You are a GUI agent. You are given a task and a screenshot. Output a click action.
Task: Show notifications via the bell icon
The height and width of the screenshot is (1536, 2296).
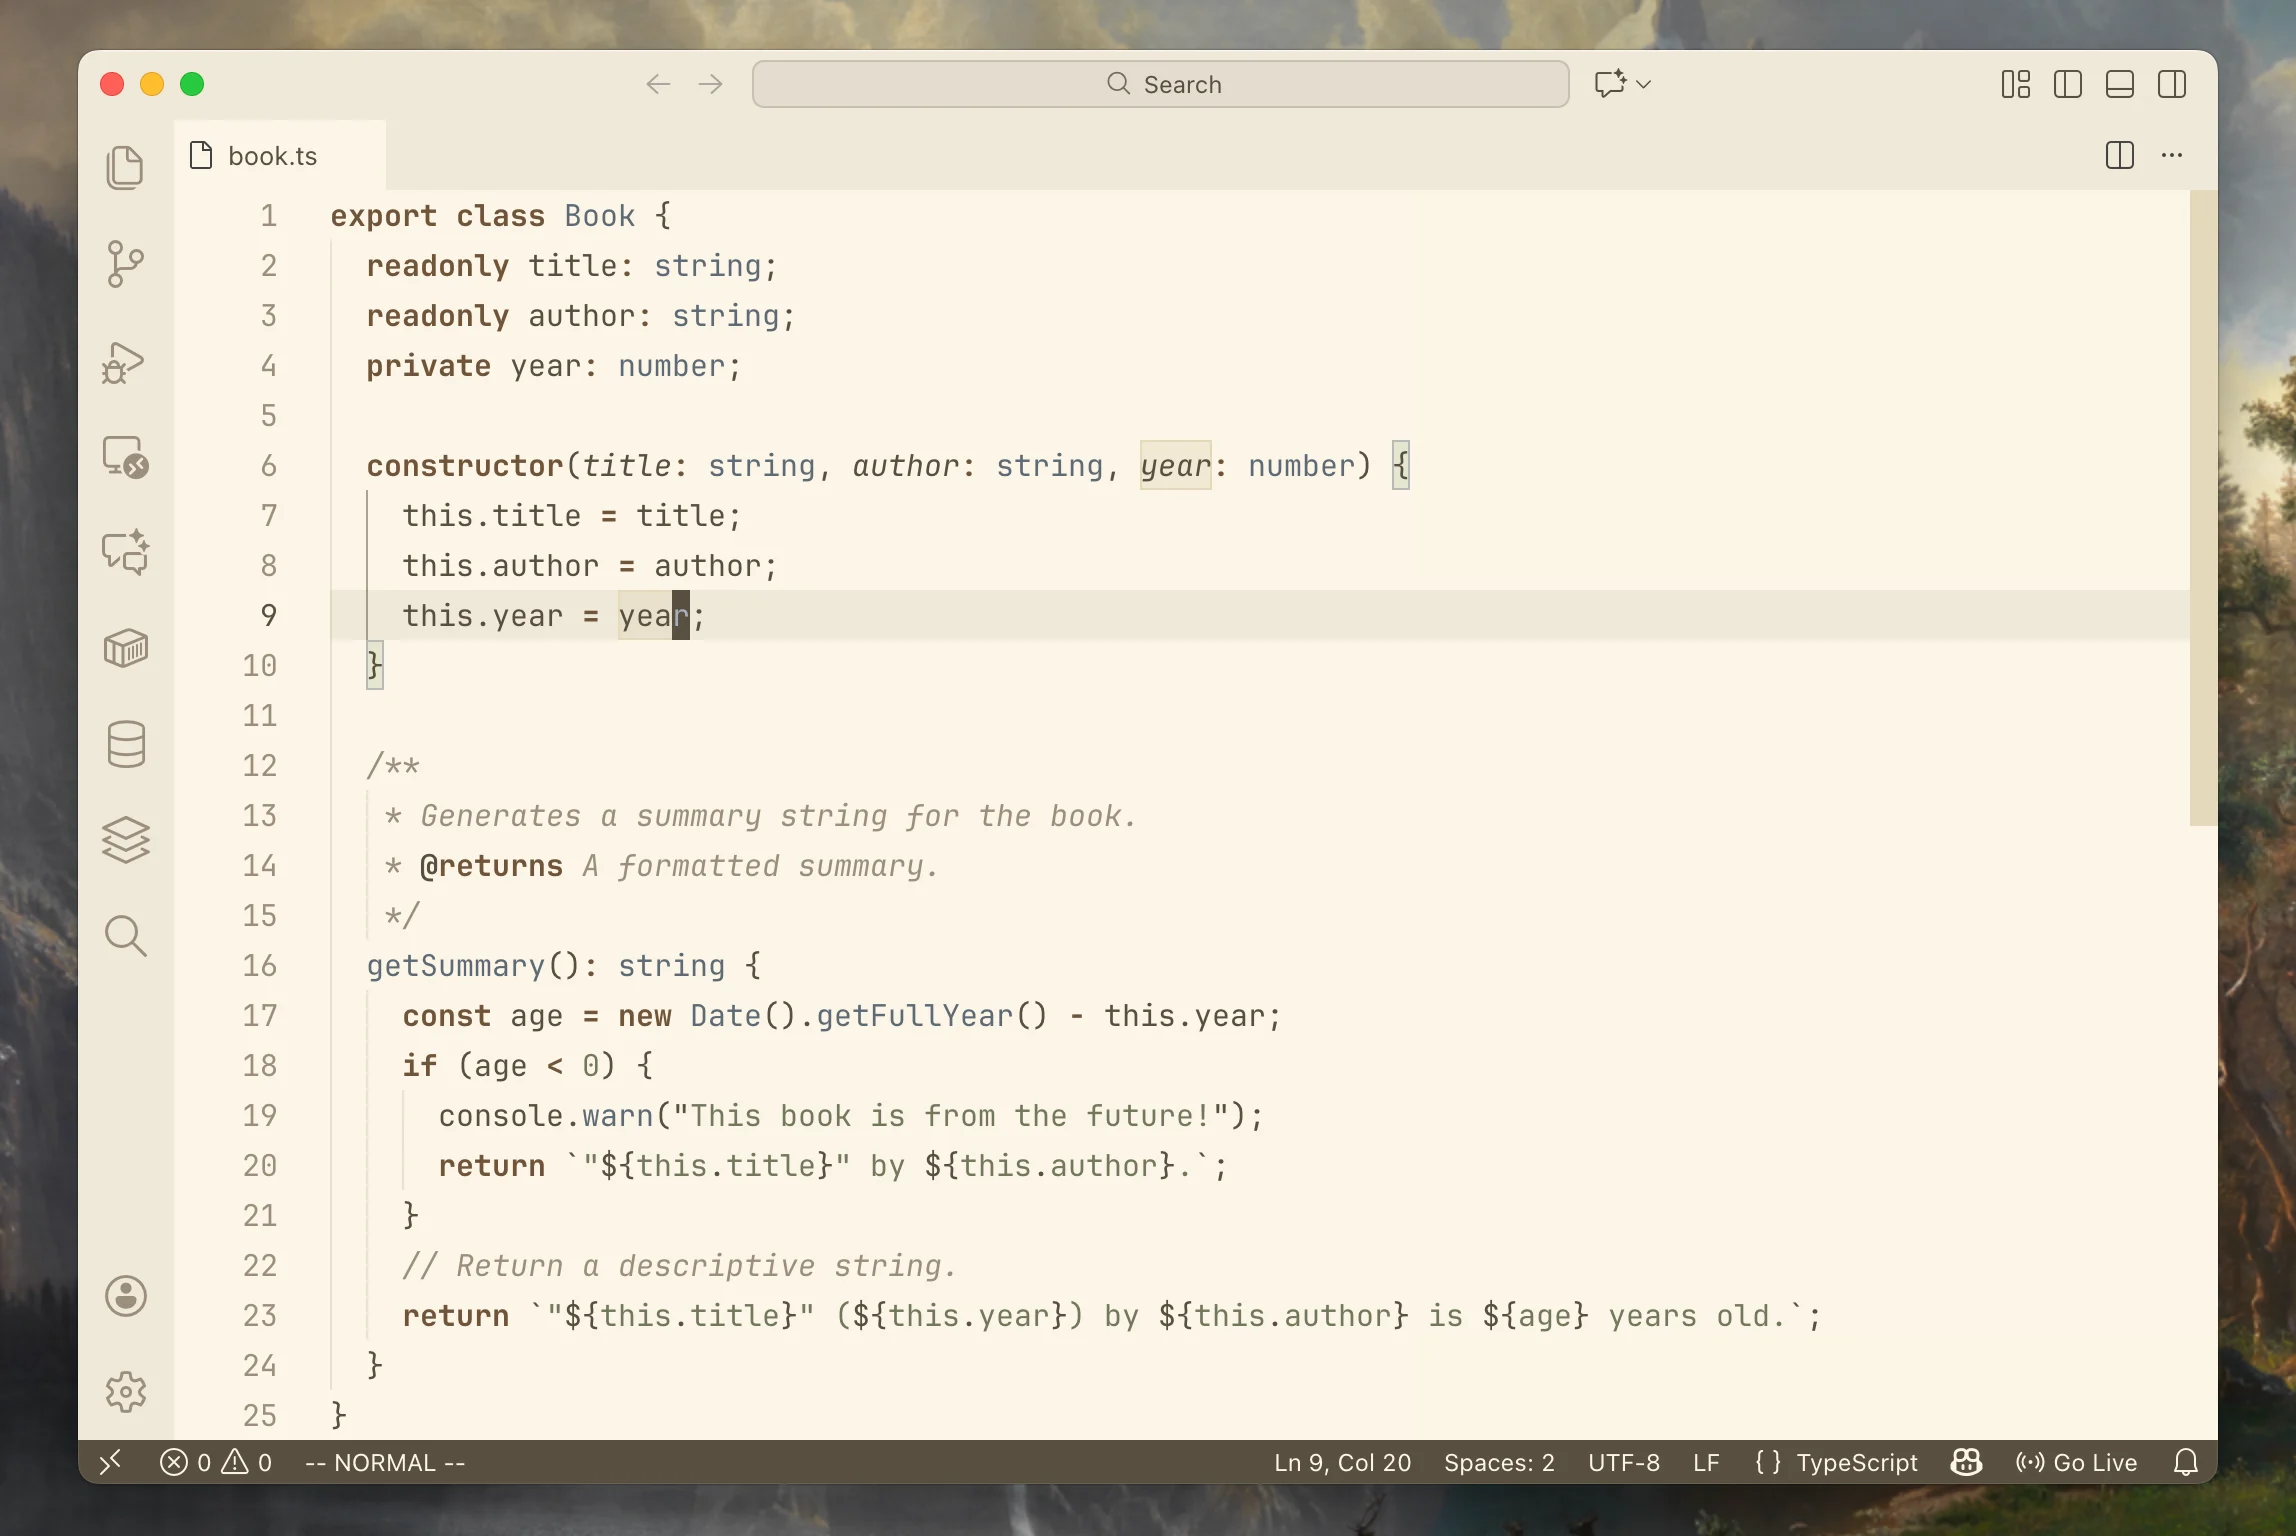tap(2186, 1462)
